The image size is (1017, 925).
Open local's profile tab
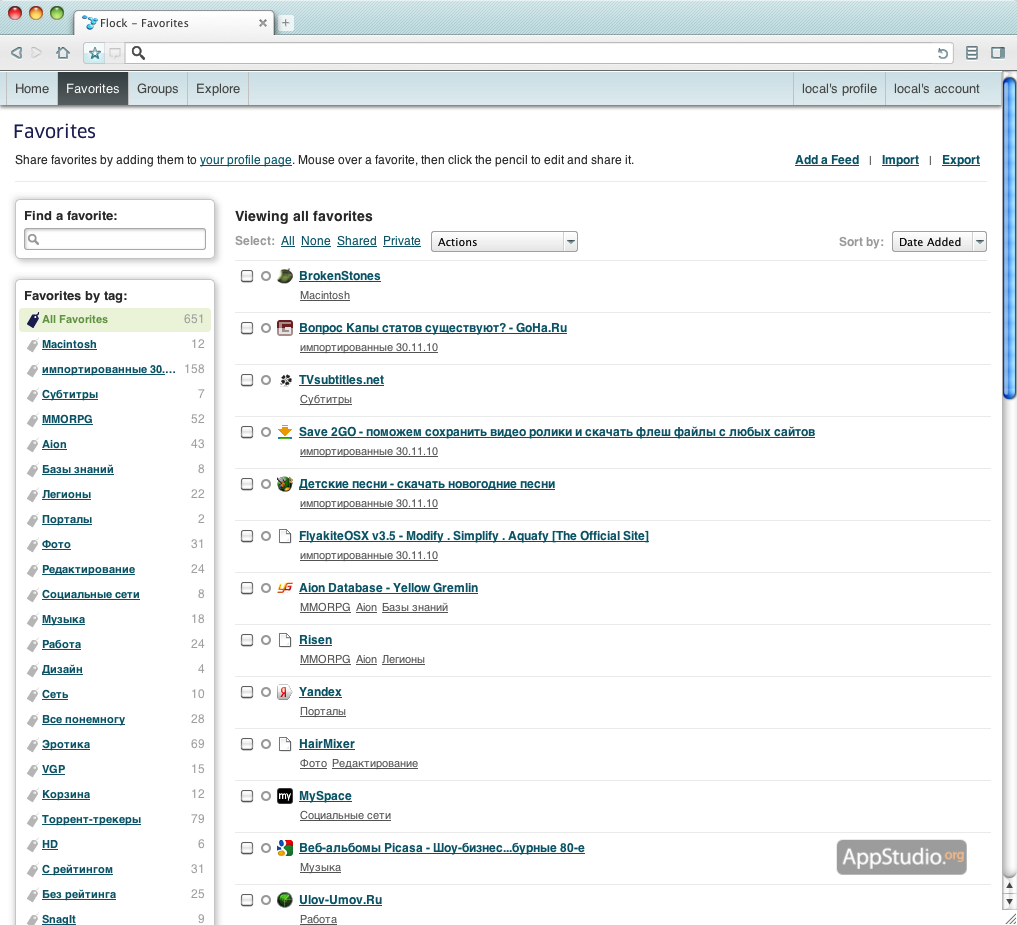pos(839,89)
